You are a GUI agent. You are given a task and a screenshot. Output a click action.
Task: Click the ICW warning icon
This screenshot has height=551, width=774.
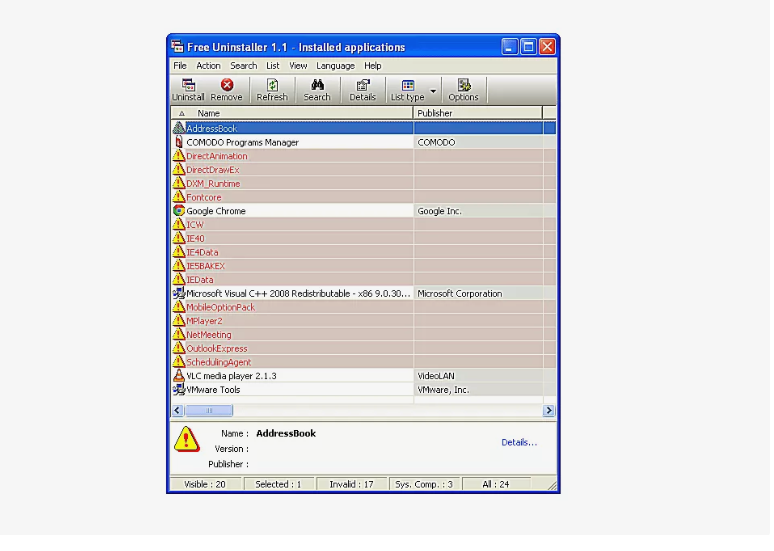click(x=179, y=225)
